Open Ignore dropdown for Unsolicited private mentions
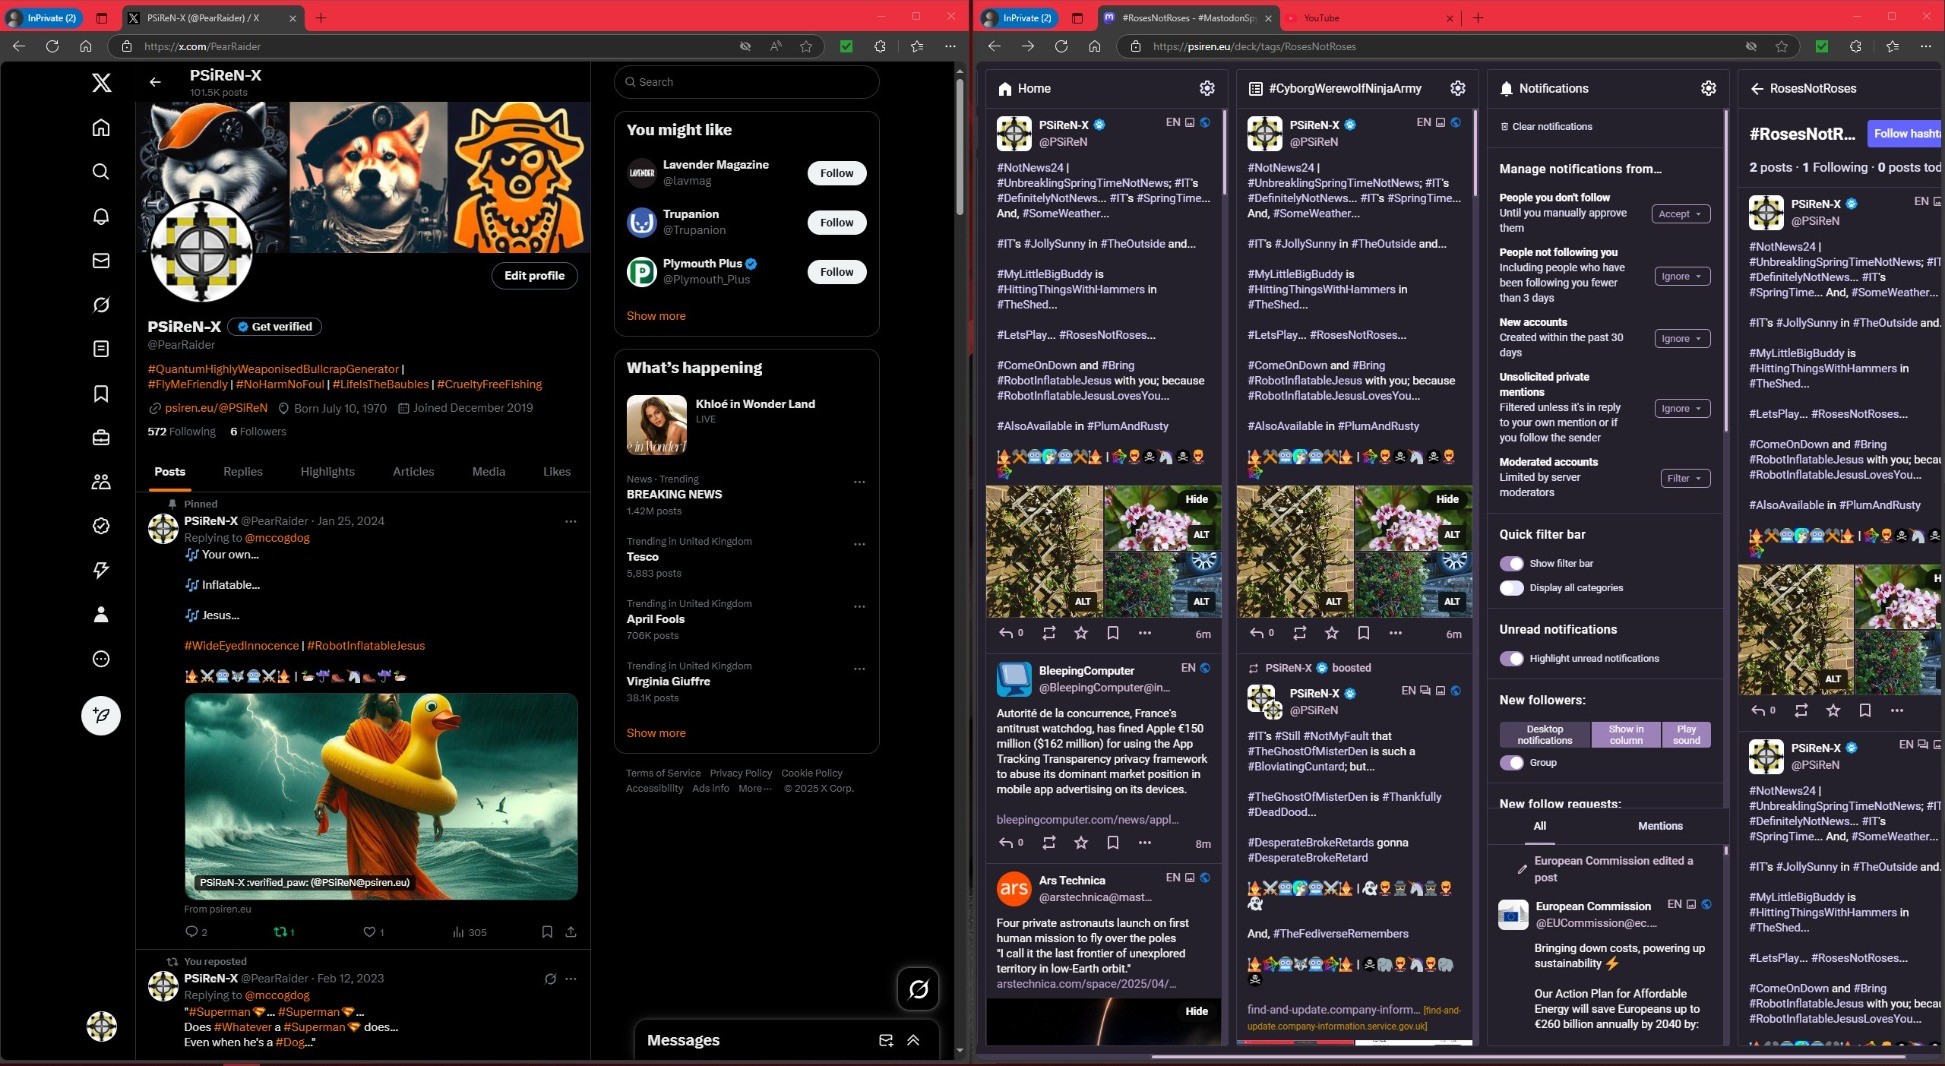 tap(1682, 408)
